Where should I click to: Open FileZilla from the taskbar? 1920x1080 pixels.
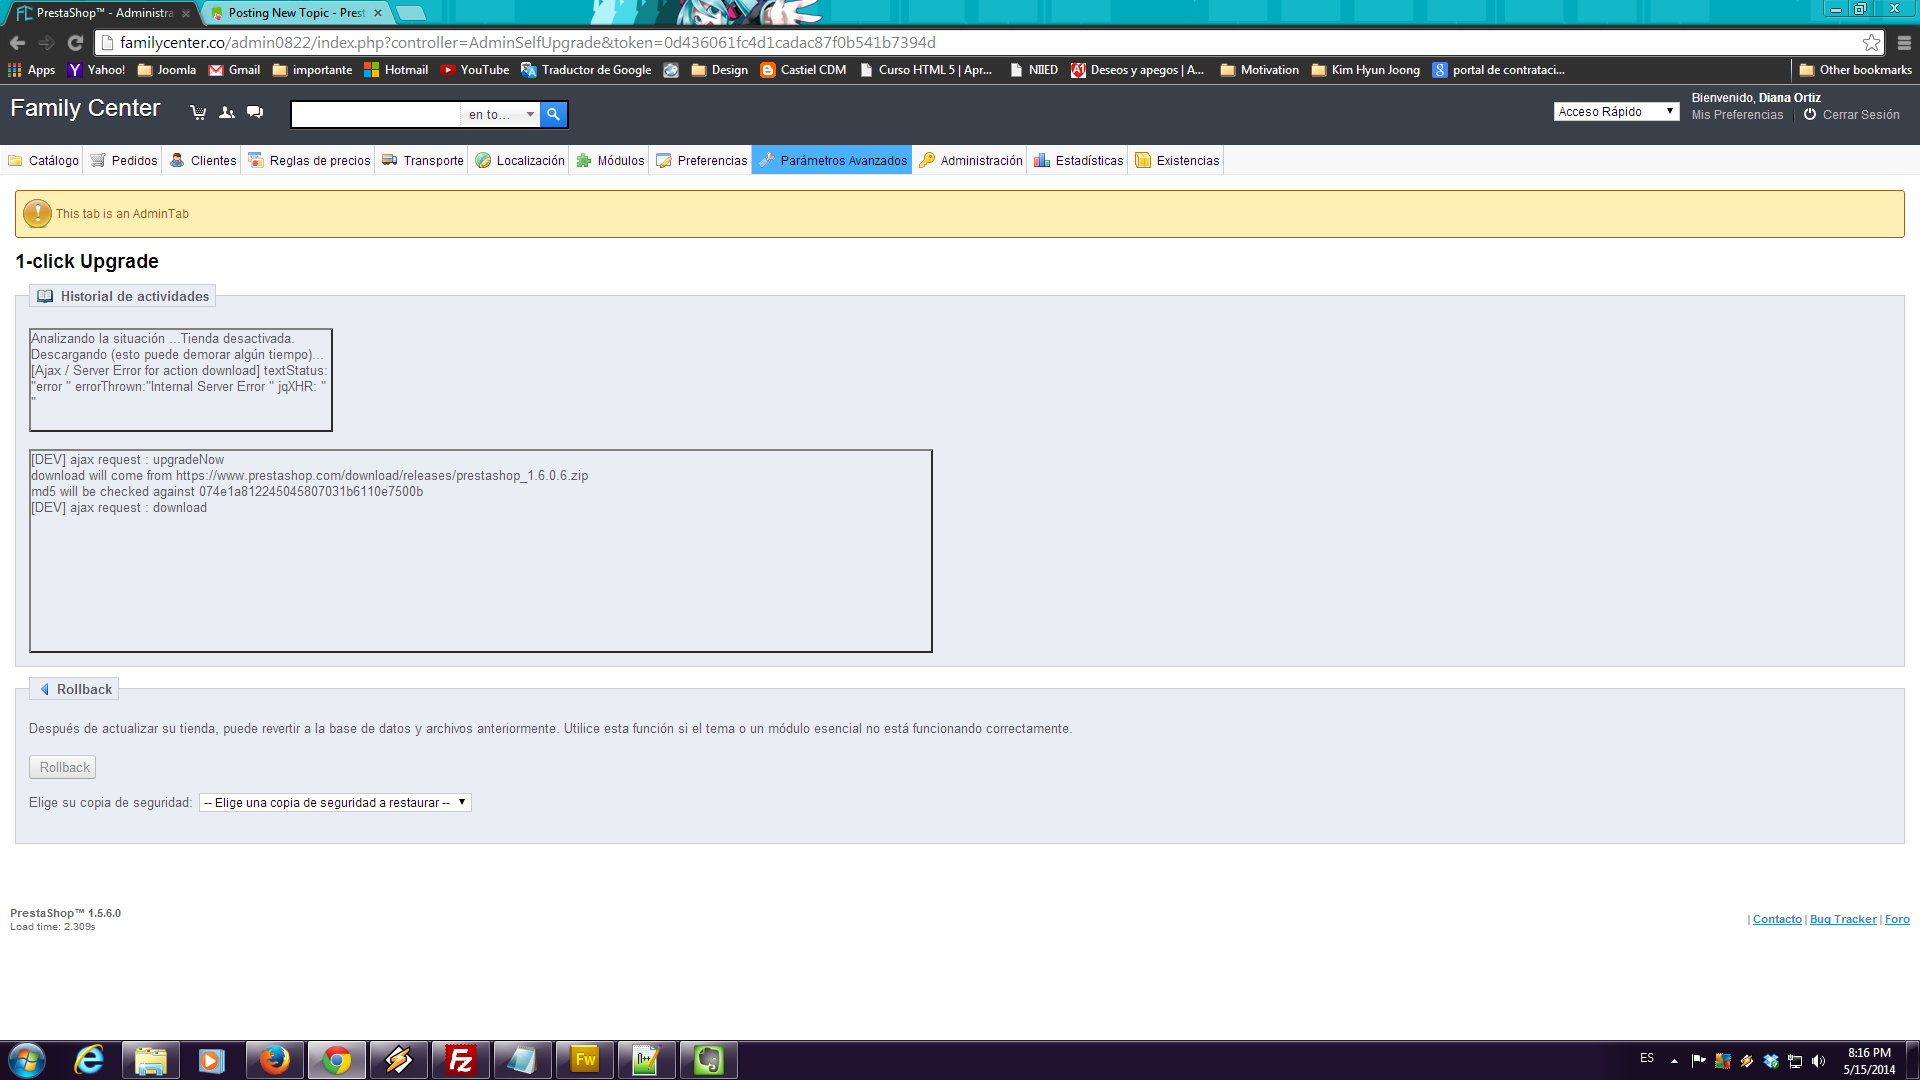tap(460, 1060)
